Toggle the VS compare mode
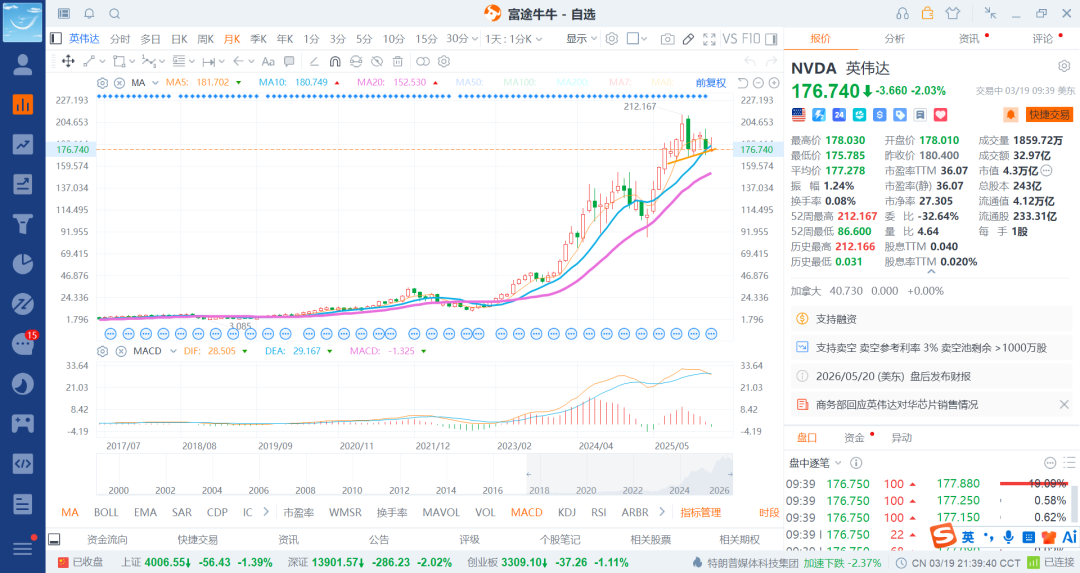This screenshot has height=573, width=1080. tap(730, 39)
